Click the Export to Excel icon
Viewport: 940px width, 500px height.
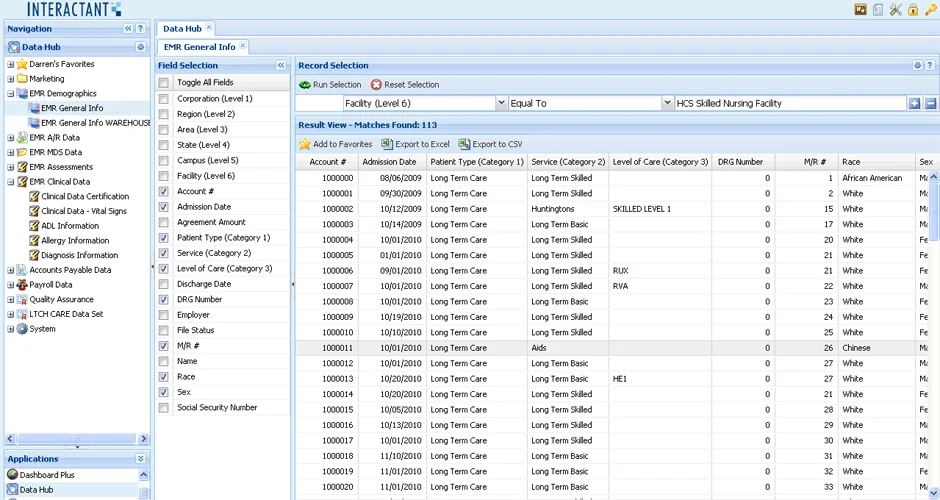coord(387,144)
